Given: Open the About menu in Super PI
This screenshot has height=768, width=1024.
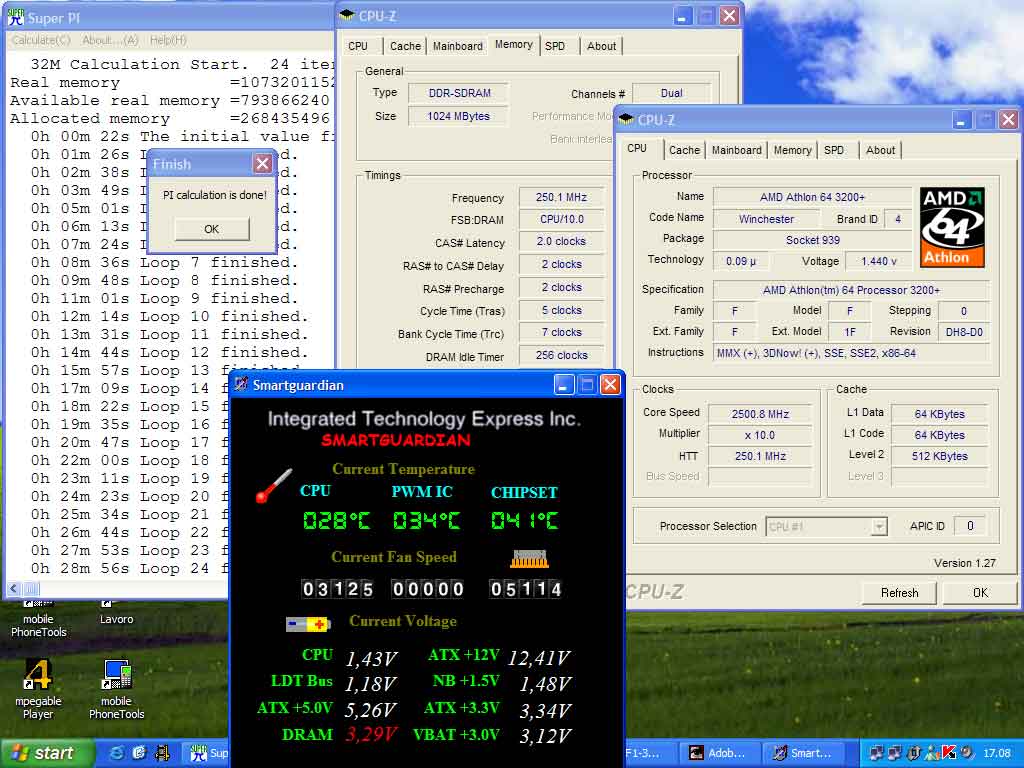Looking at the screenshot, I should pyautogui.click(x=110, y=40).
